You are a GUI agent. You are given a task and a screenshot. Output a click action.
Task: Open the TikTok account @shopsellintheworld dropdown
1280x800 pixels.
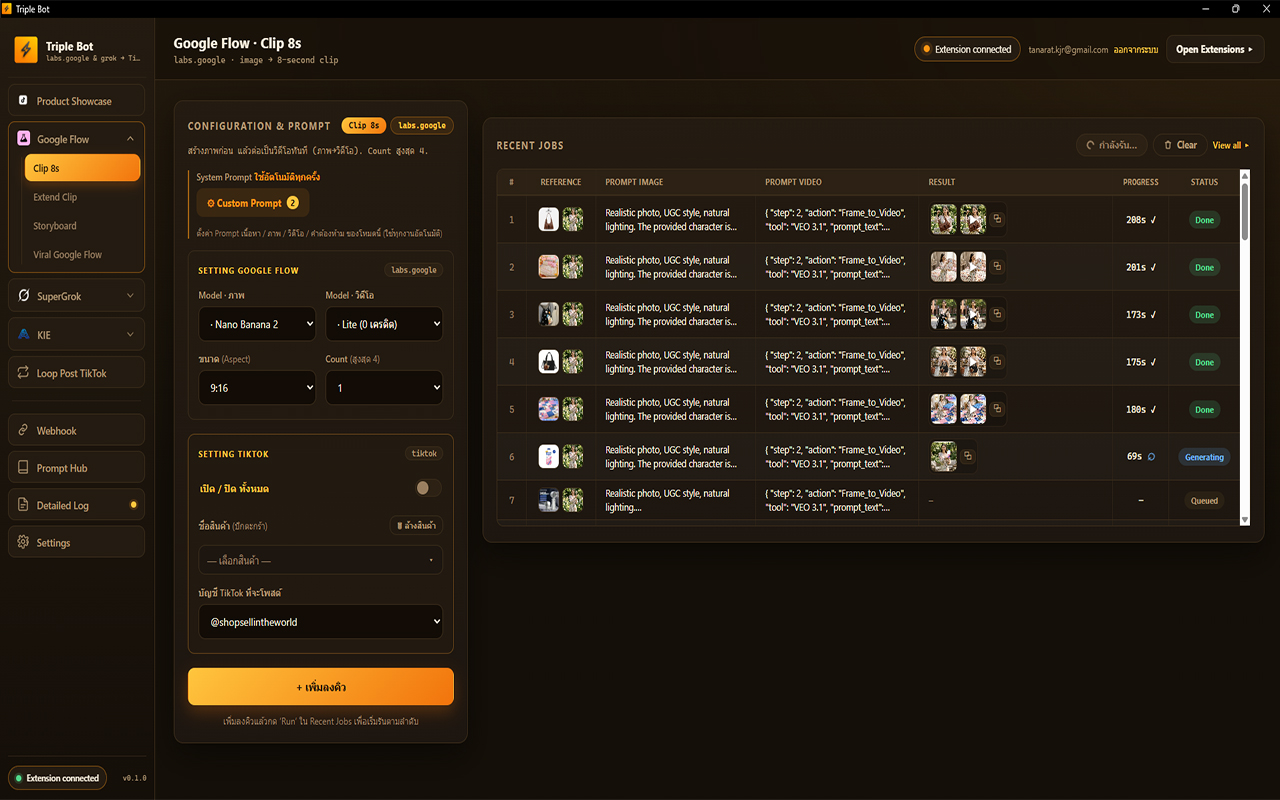pyautogui.click(x=320, y=622)
